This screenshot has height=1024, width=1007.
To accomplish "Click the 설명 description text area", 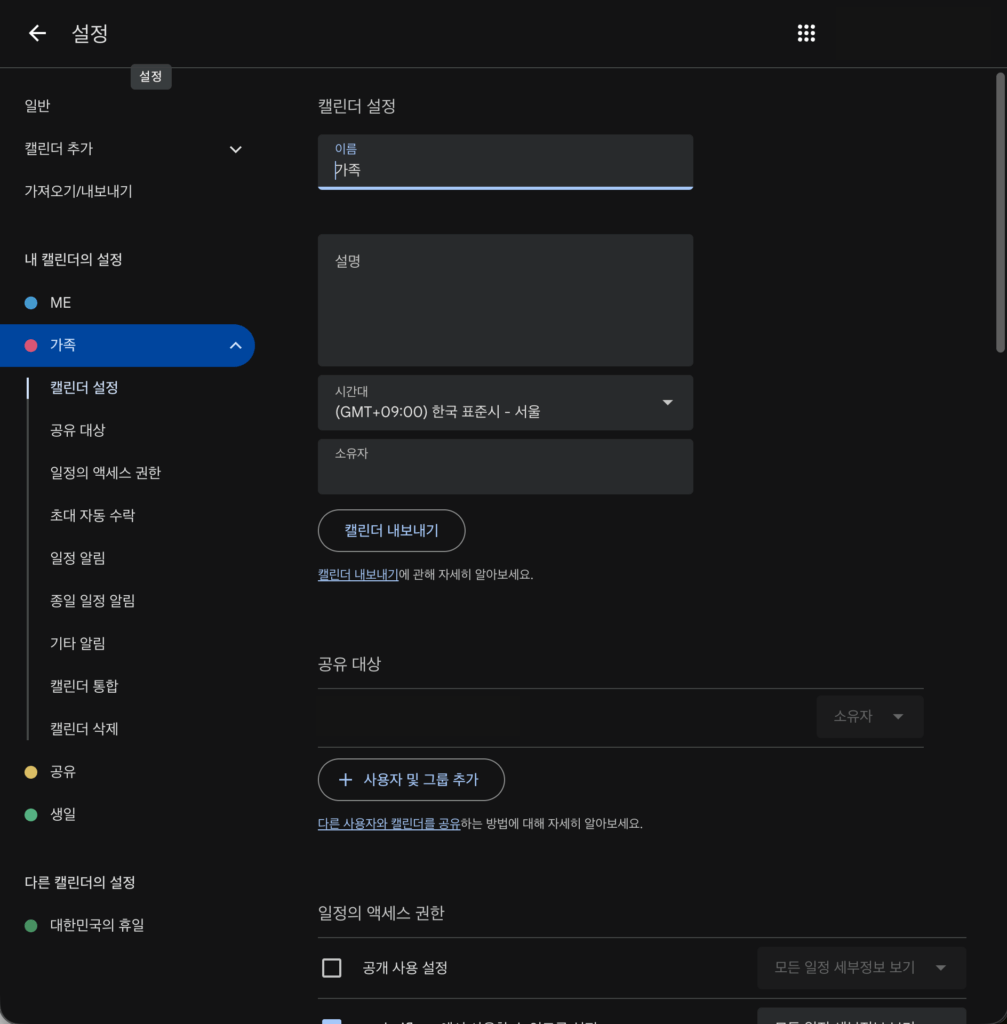I will [505, 310].
